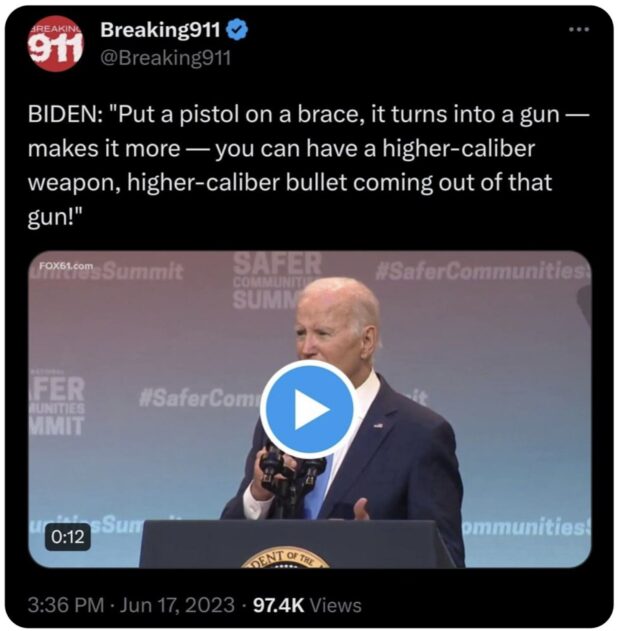Image resolution: width=618 pixels, height=631 pixels.
Task: Click the FOX61.com watermark in video
Action: [66, 266]
